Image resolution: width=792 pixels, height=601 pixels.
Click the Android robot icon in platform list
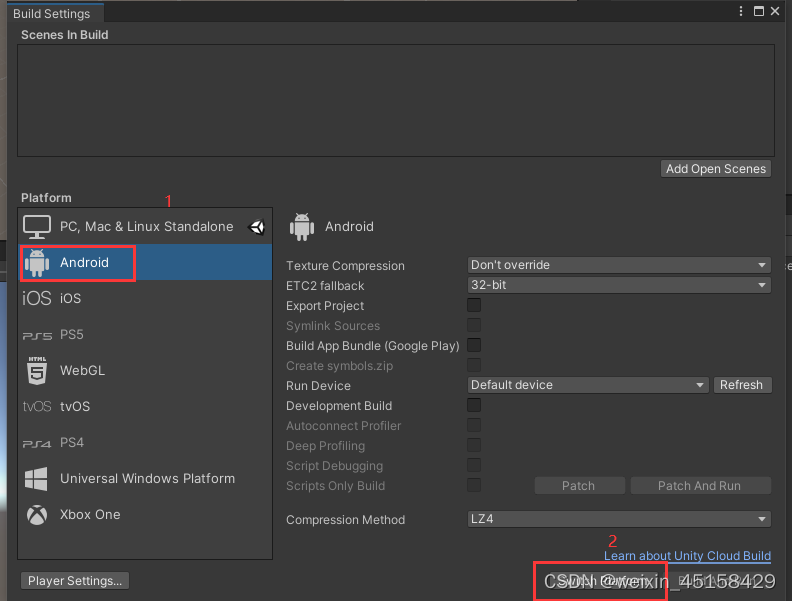coord(37,263)
